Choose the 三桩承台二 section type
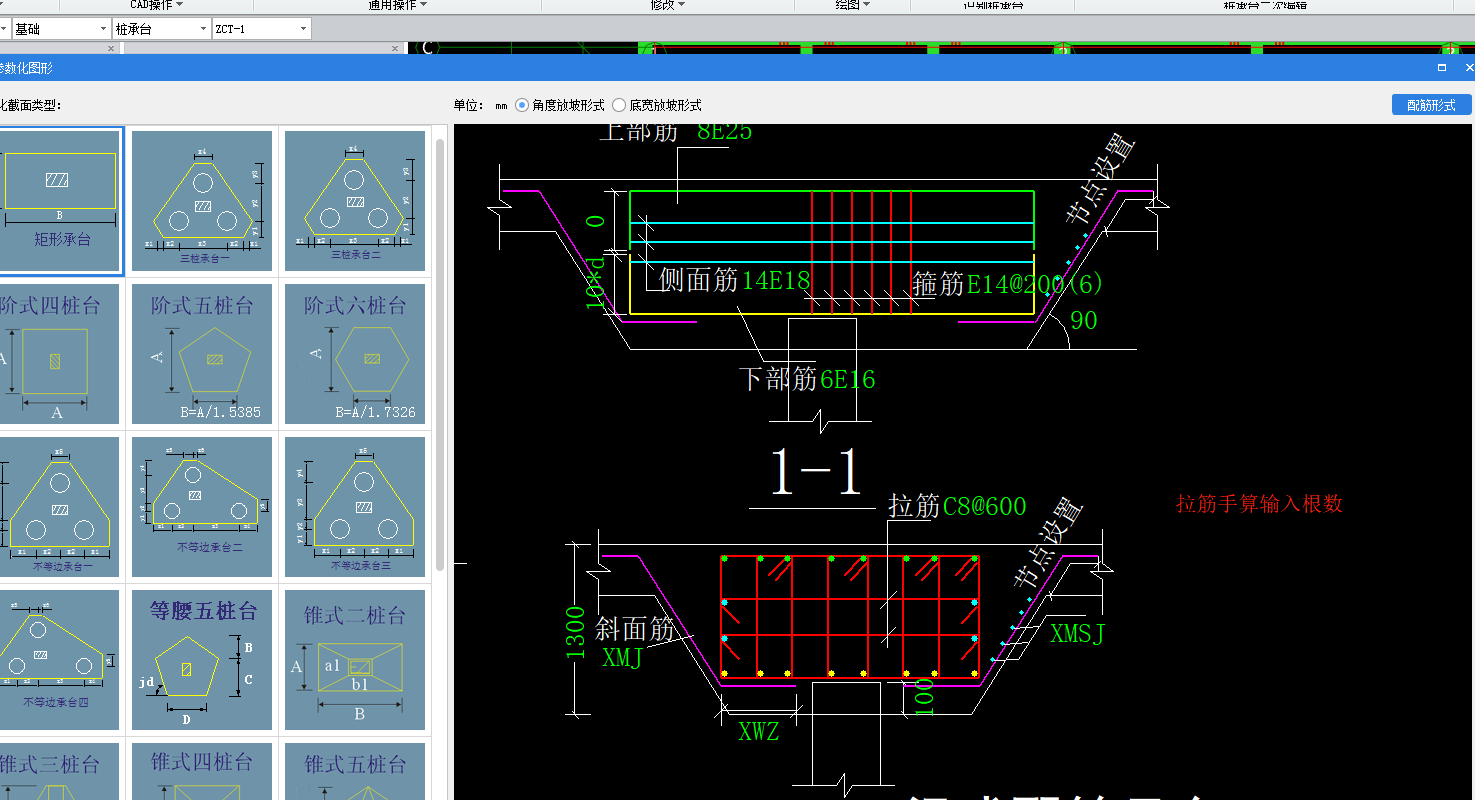The height and width of the screenshot is (800, 1475). (355, 201)
